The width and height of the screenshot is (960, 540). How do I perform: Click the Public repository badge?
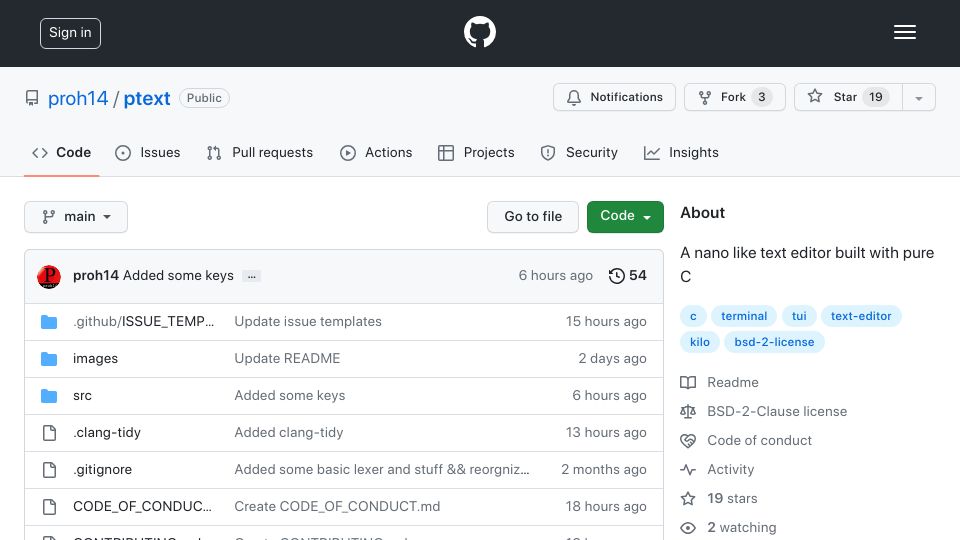click(204, 98)
